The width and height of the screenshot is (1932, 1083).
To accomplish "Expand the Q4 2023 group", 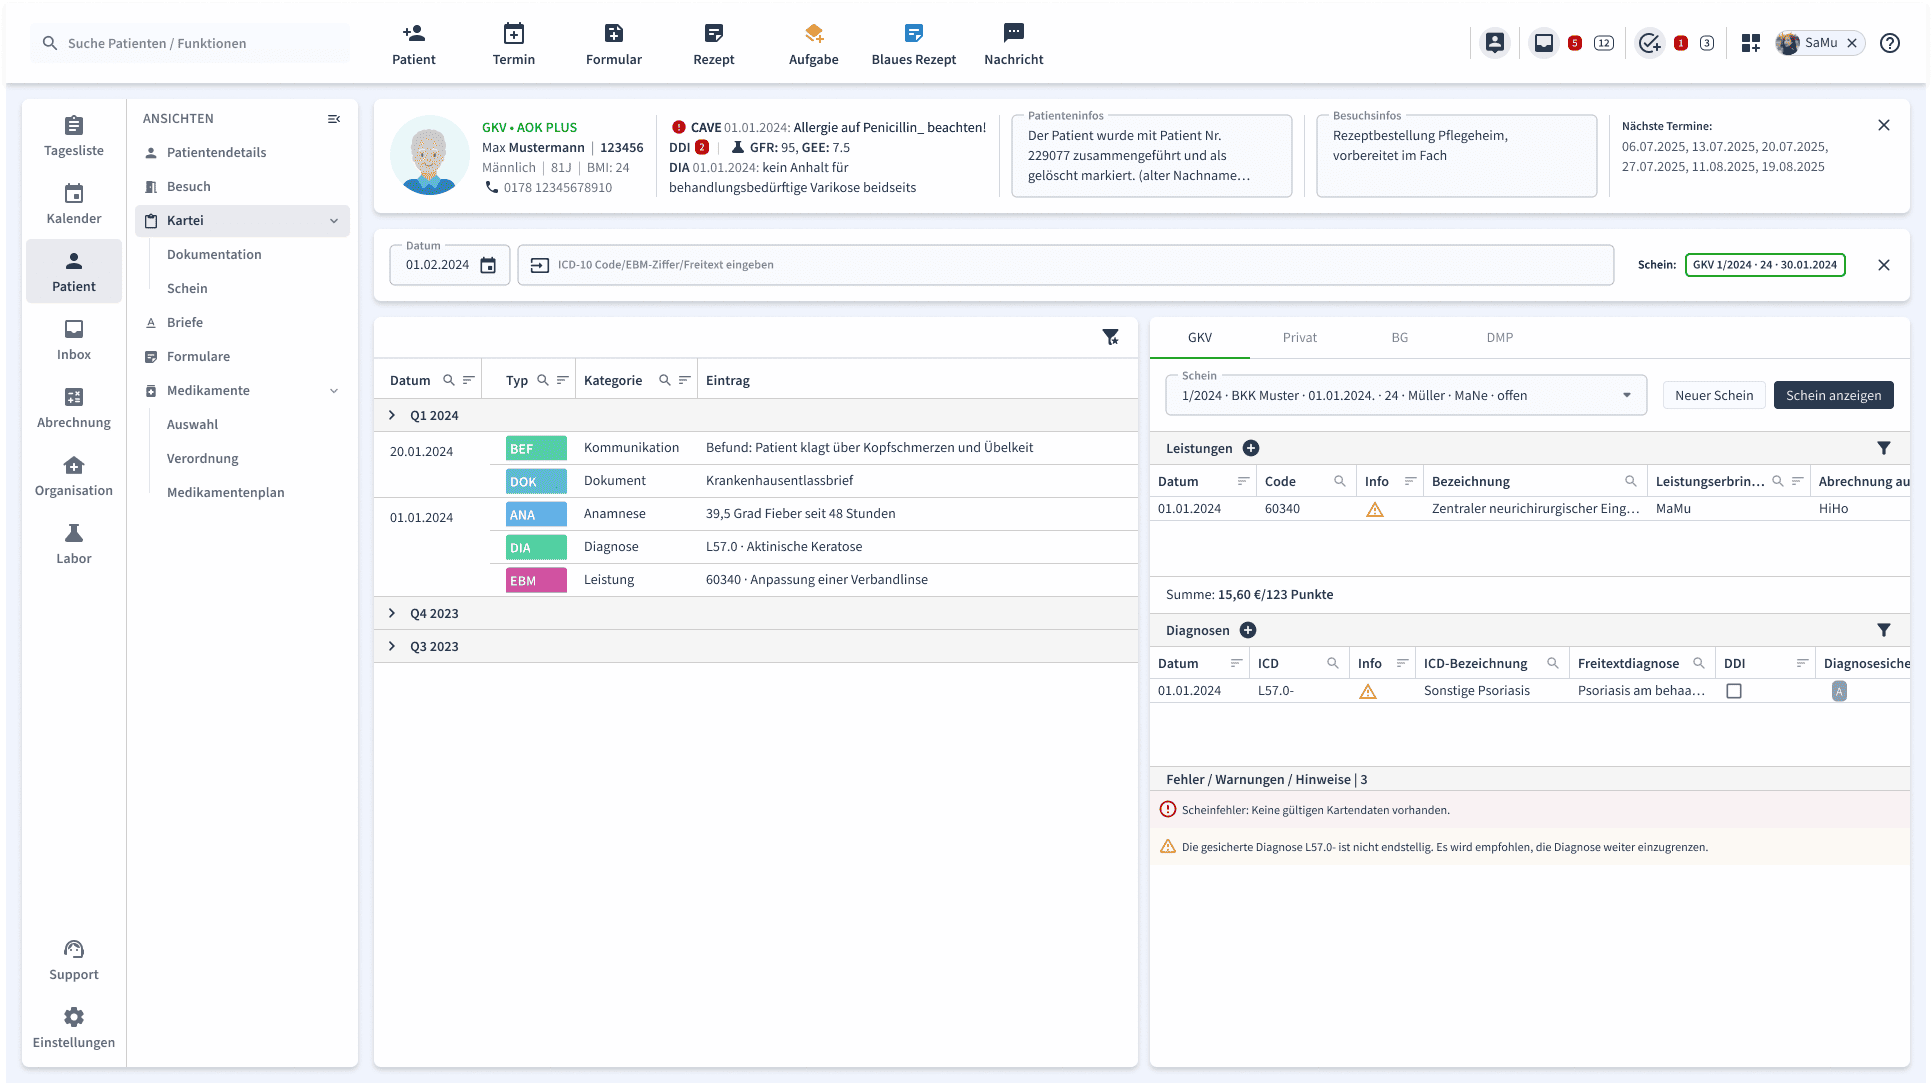I will tap(392, 613).
